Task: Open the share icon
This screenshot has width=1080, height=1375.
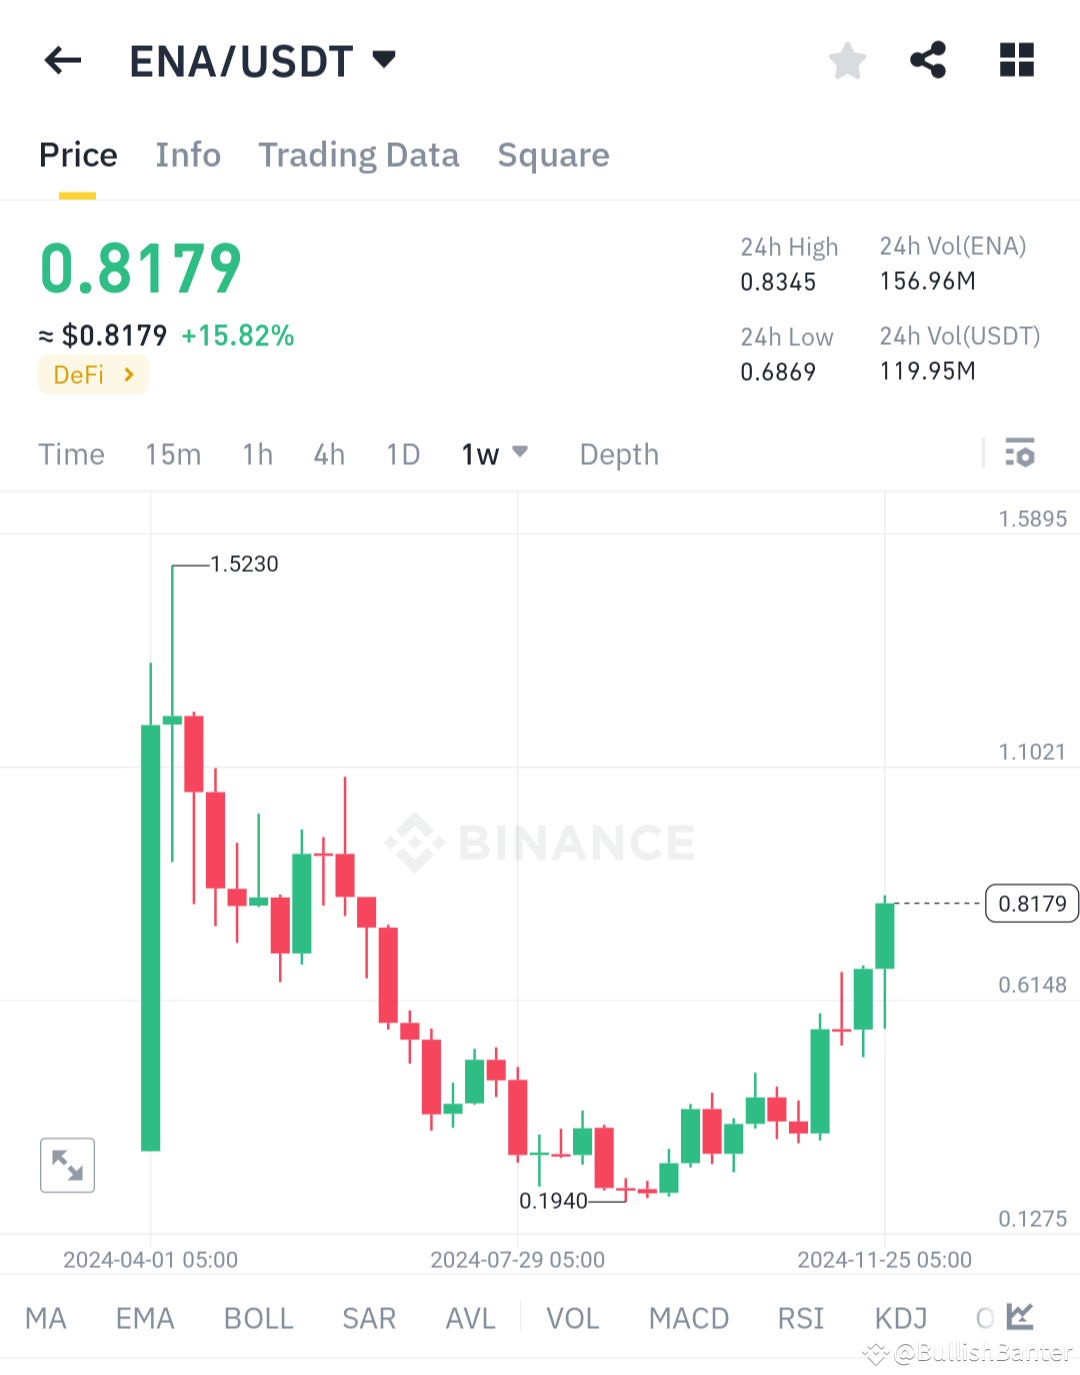Action: click(x=927, y=60)
